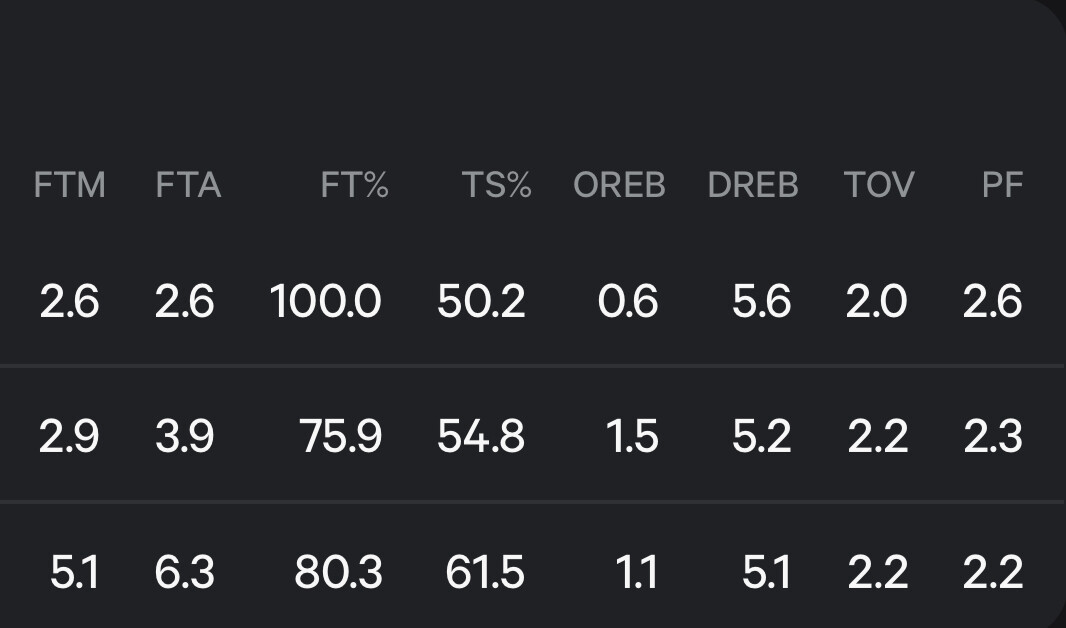1066x628 pixels.
Task: Click the 2.3 PF value
Action: click(x=993, y=436)
